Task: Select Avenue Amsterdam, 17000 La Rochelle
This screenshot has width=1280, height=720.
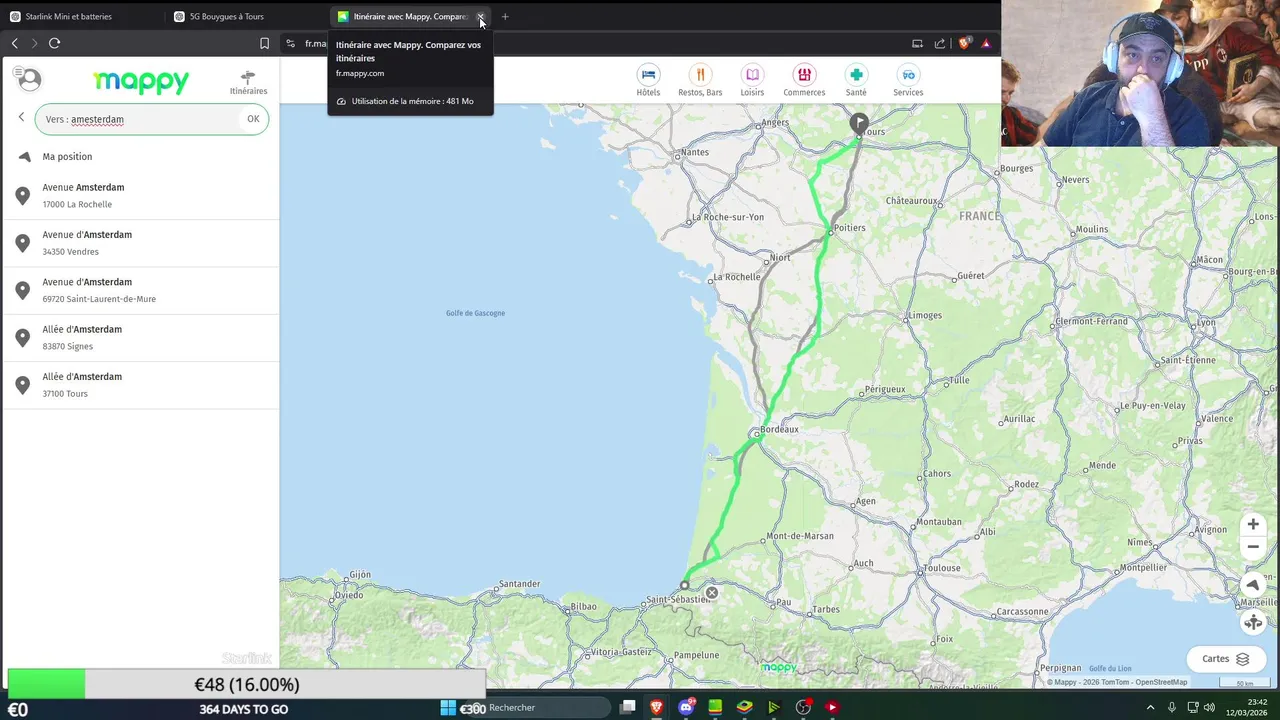Action: click(141, 196)
